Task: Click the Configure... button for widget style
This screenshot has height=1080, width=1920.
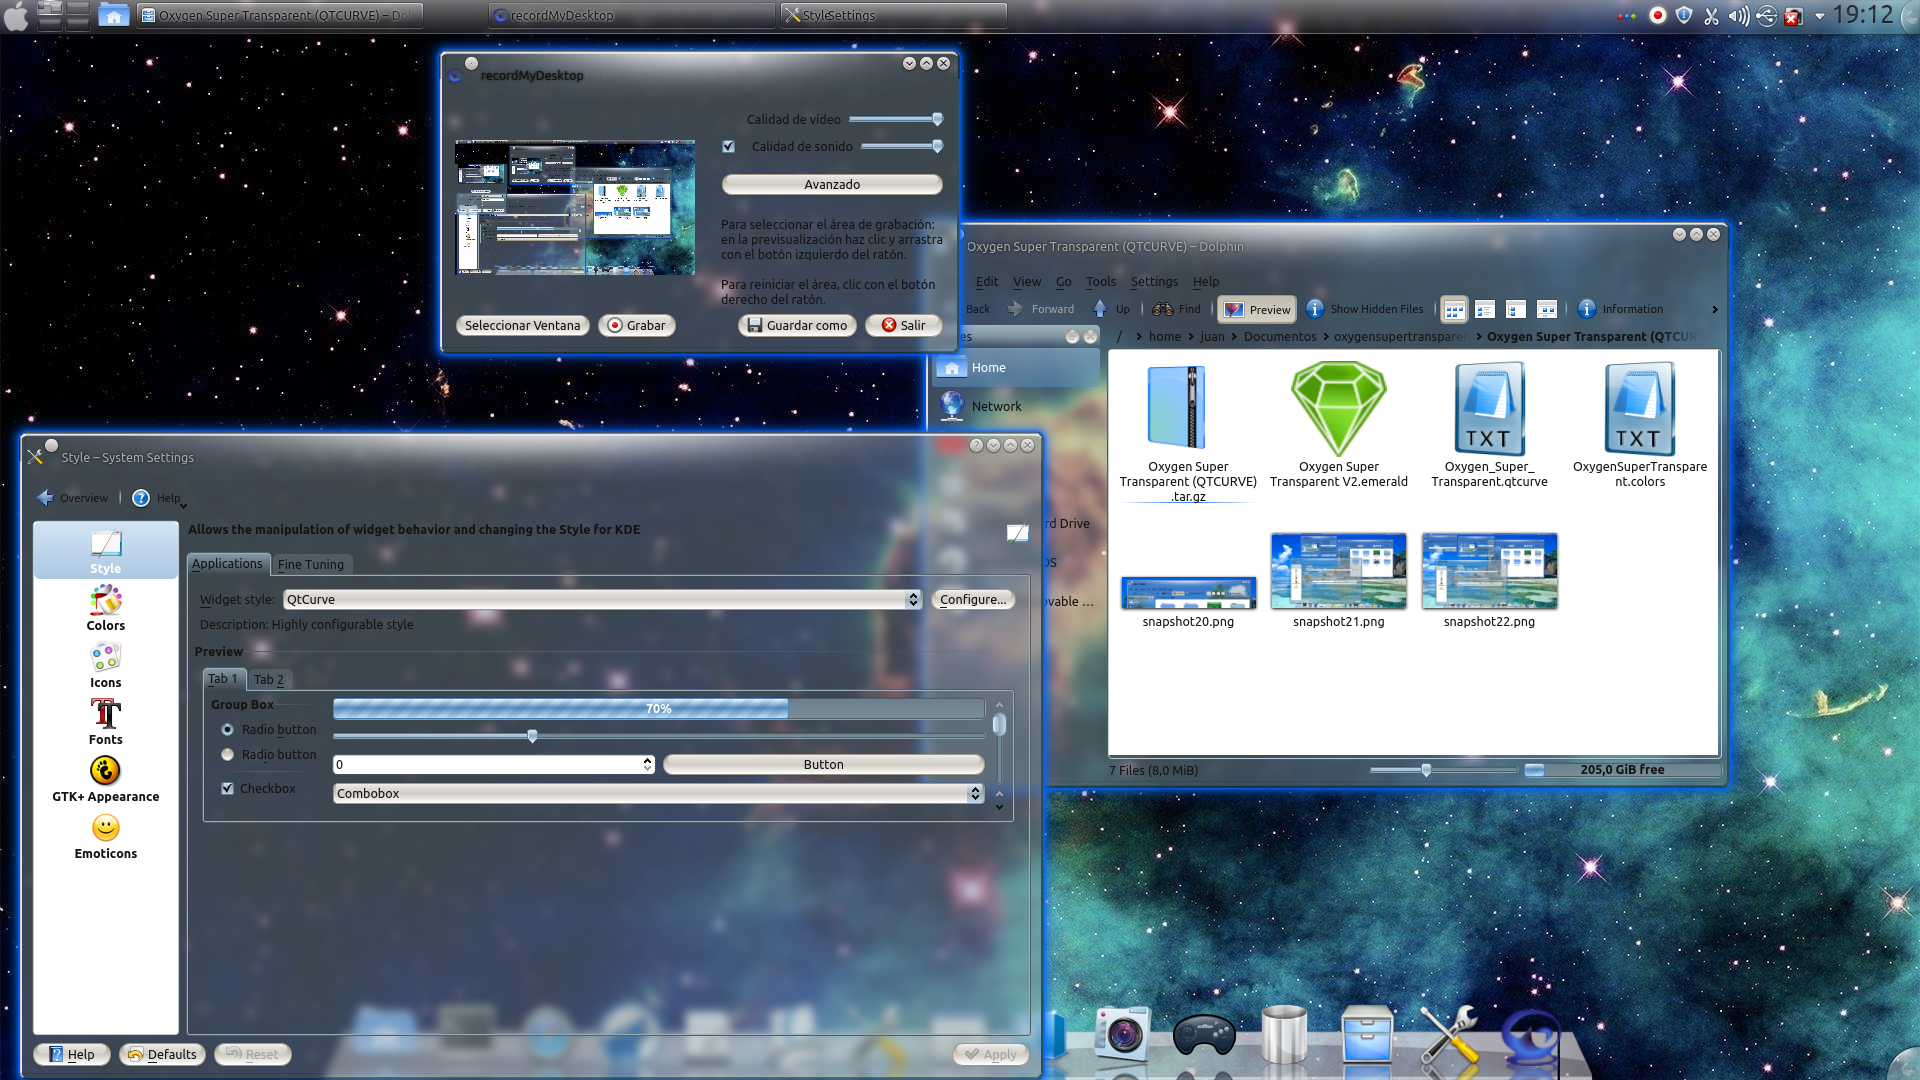Action: pos(973,599)
